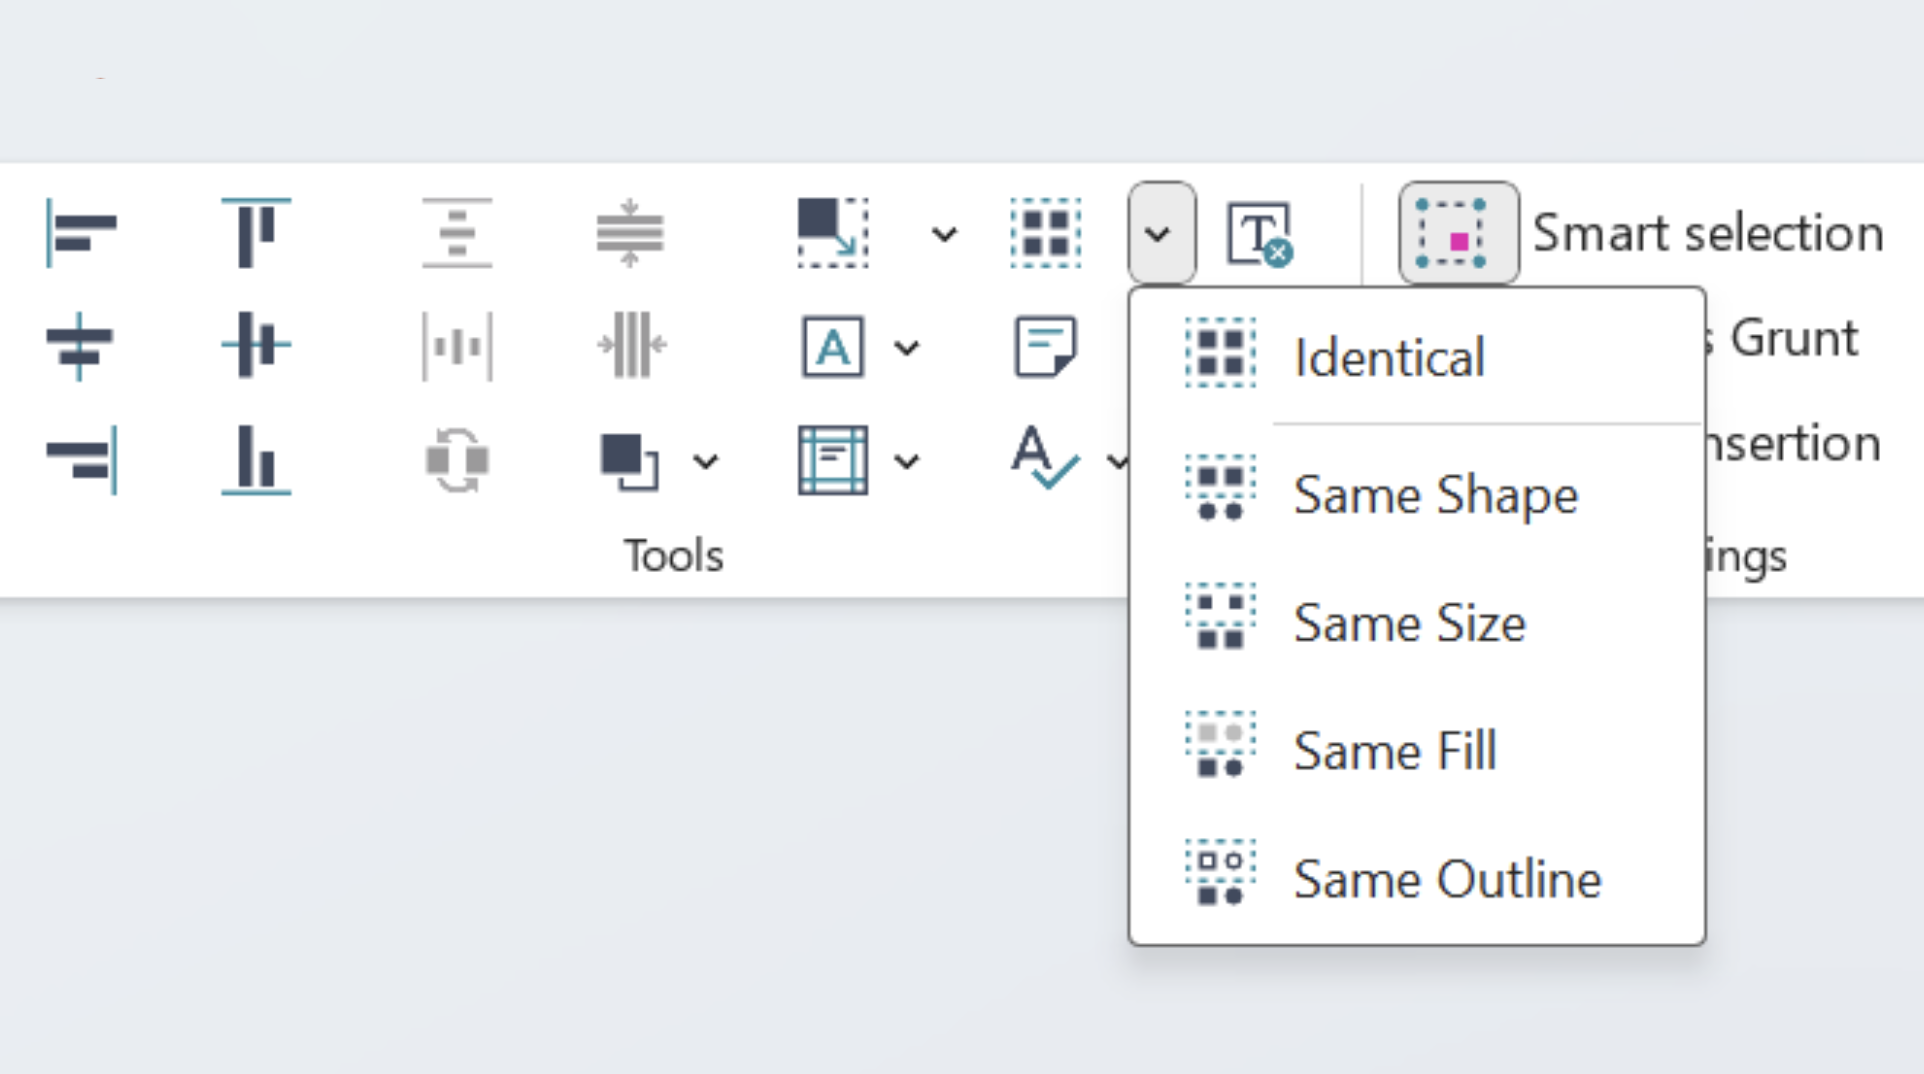Select Same Size from the menu
This screenshot has height=1074, width=1924.
click(1408, 622)
